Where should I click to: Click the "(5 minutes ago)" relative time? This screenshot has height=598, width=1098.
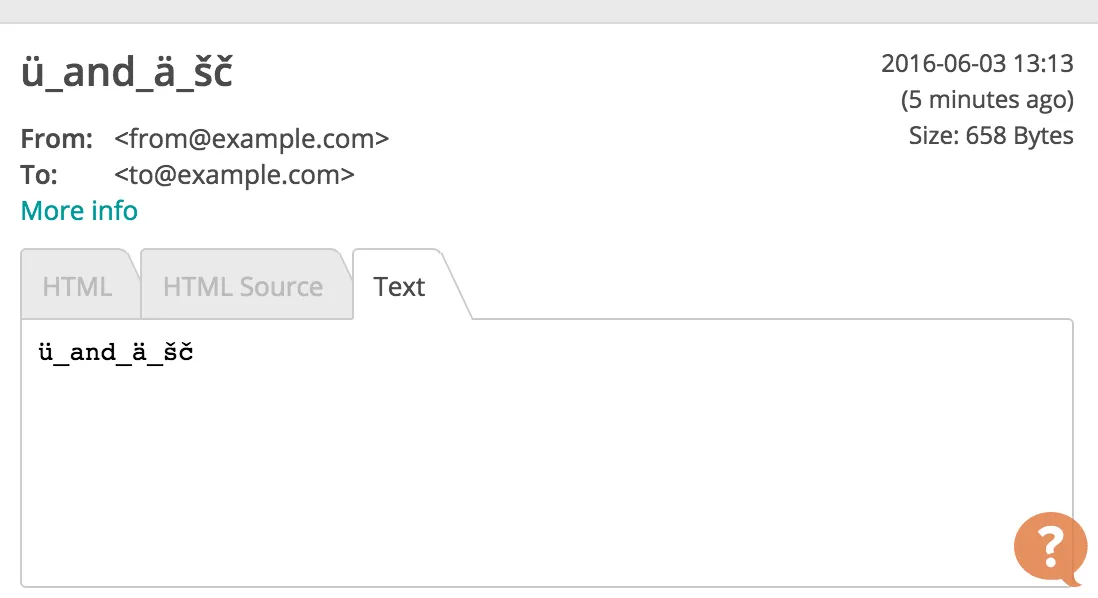[x=987, y=100]
